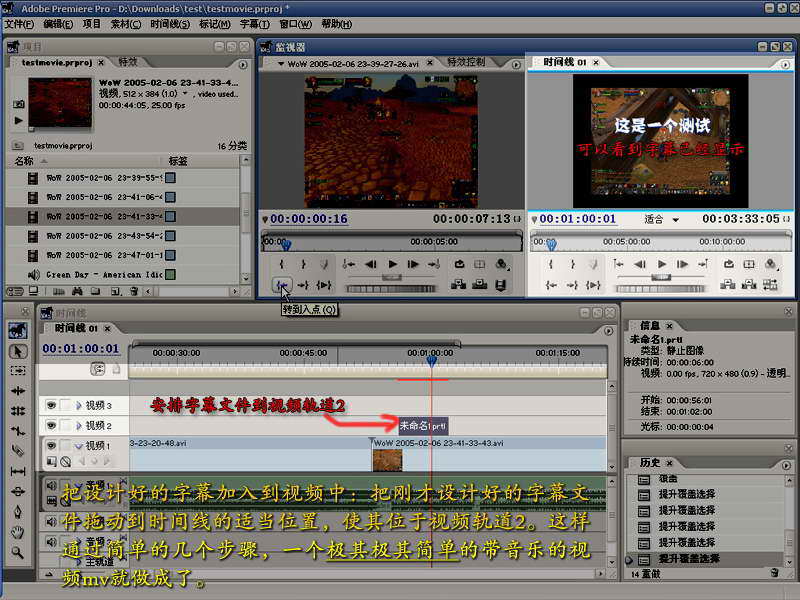Play the clip in the source monitor
The width and height of the screenshot is (800, 600).
(392, 264)
